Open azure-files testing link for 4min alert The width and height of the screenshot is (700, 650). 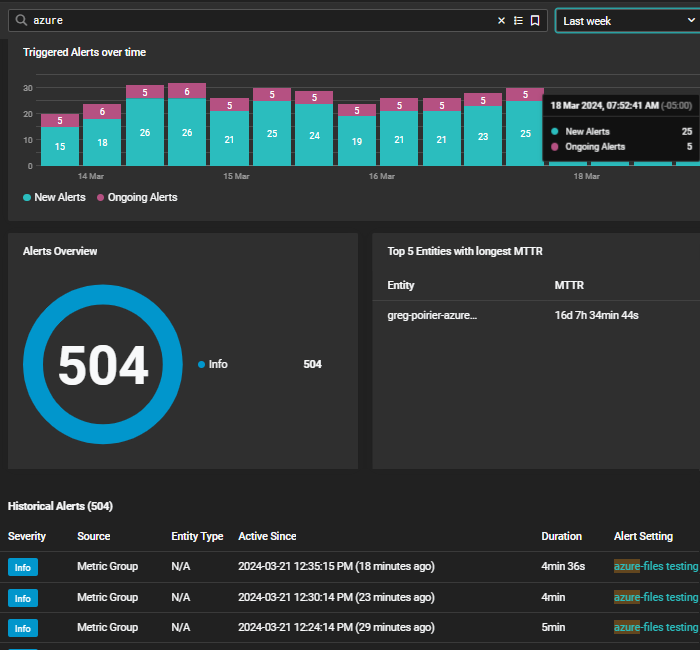[x=656, y=597]
